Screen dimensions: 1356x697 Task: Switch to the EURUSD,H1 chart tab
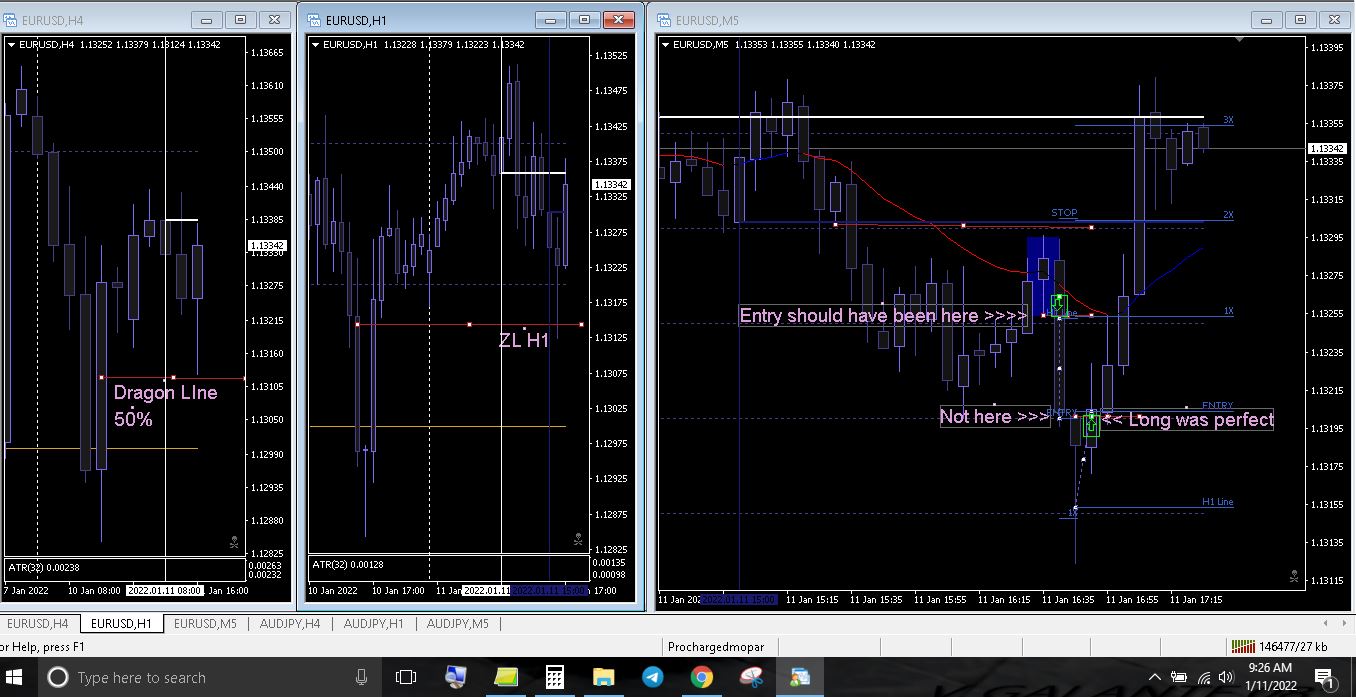[121, 623]
